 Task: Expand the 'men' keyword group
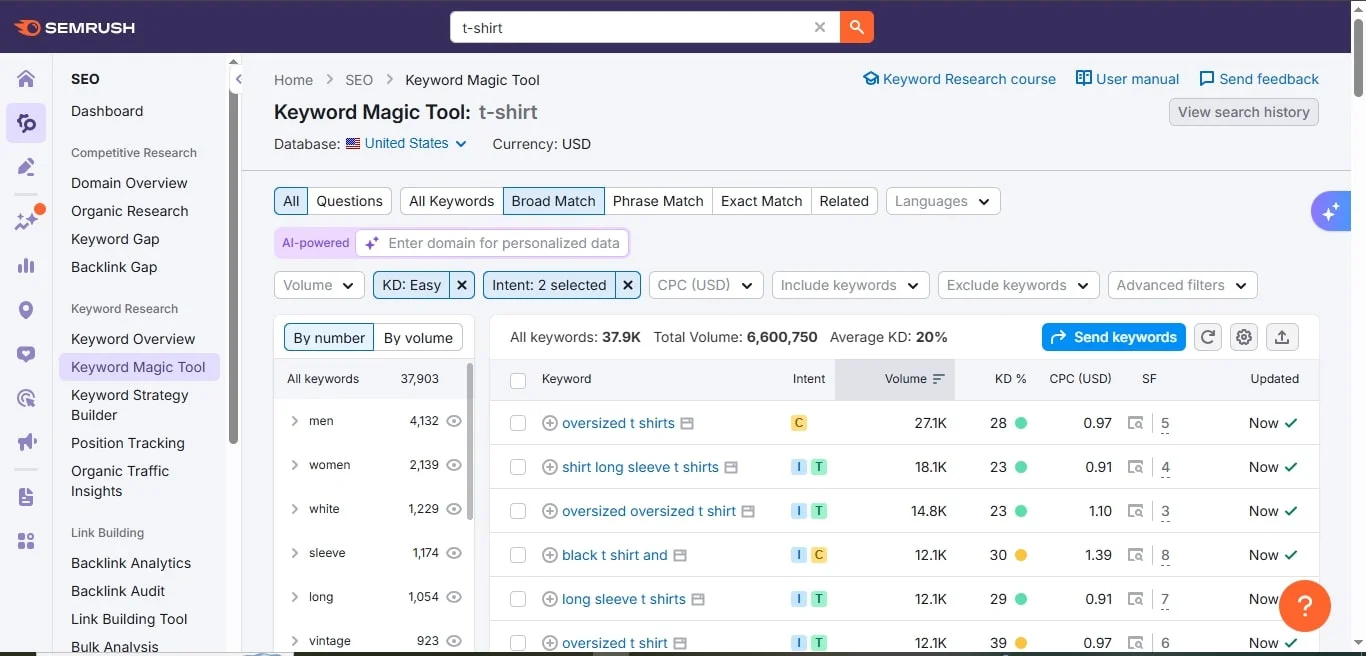click(x=293, y=421)
